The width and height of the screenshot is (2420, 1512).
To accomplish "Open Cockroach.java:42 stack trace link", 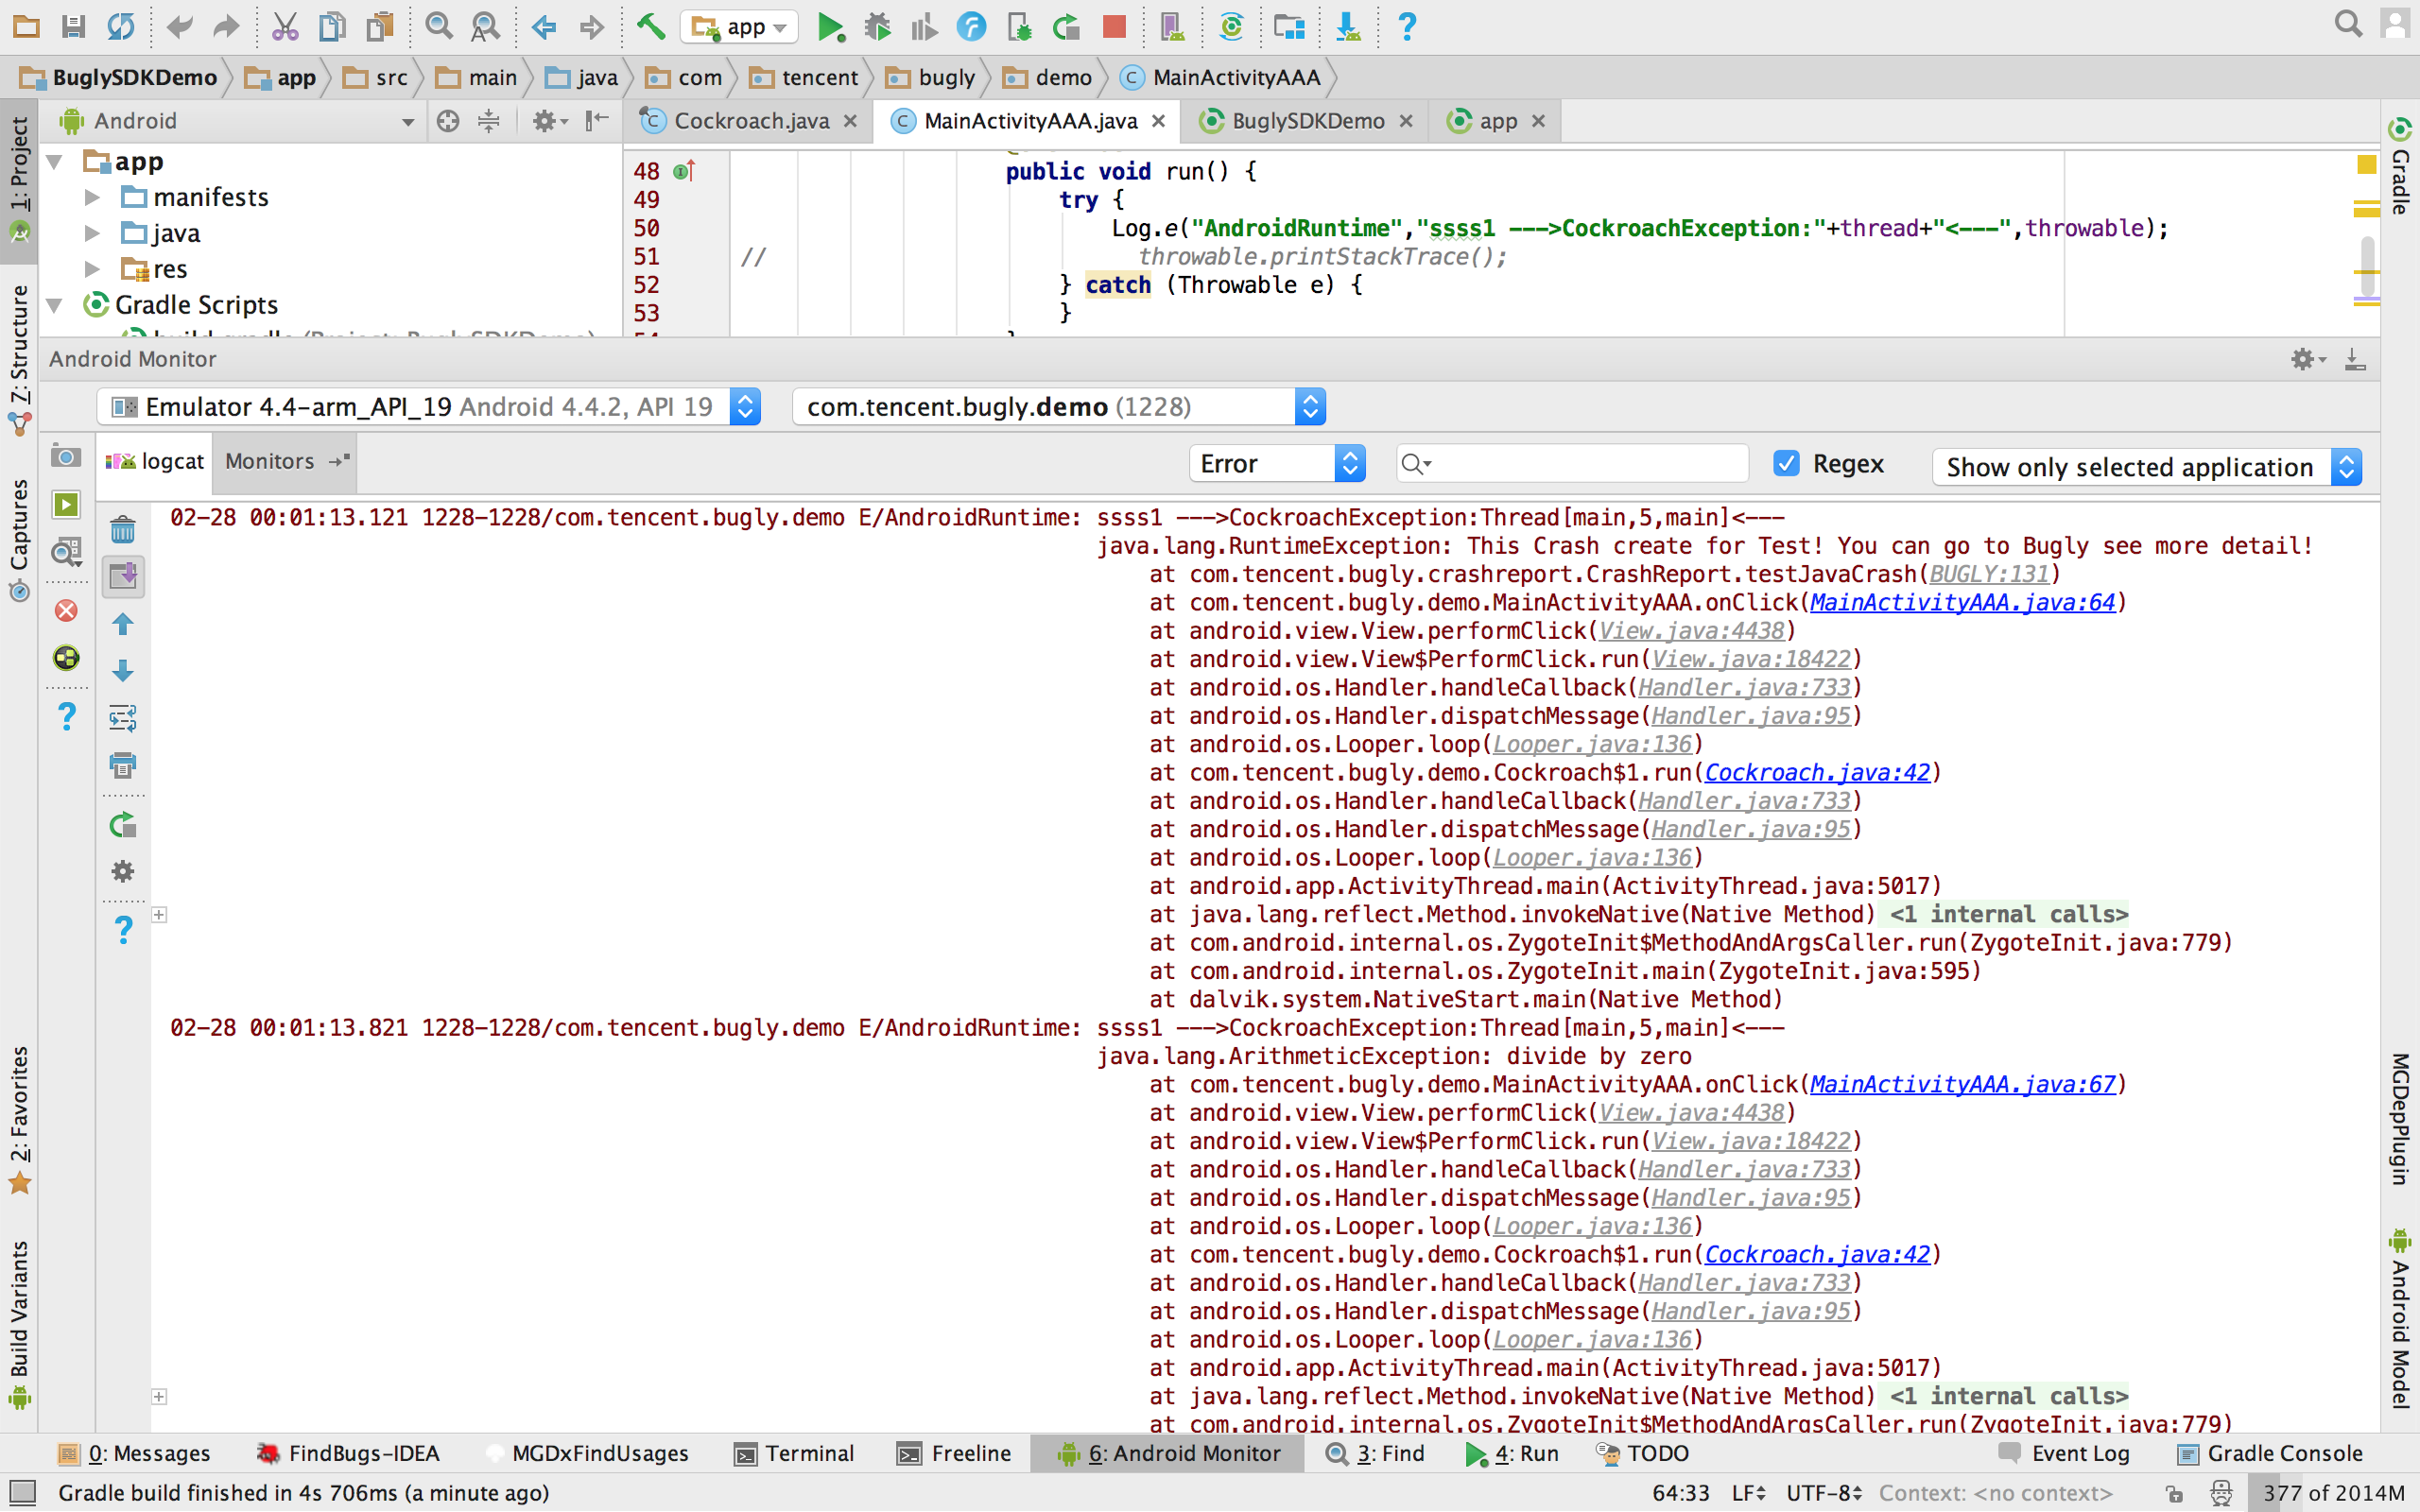I will click(x=1817, y=773).
